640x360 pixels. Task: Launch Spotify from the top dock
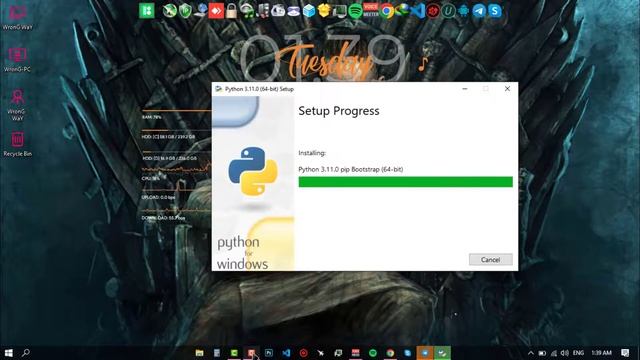point(356,11)
